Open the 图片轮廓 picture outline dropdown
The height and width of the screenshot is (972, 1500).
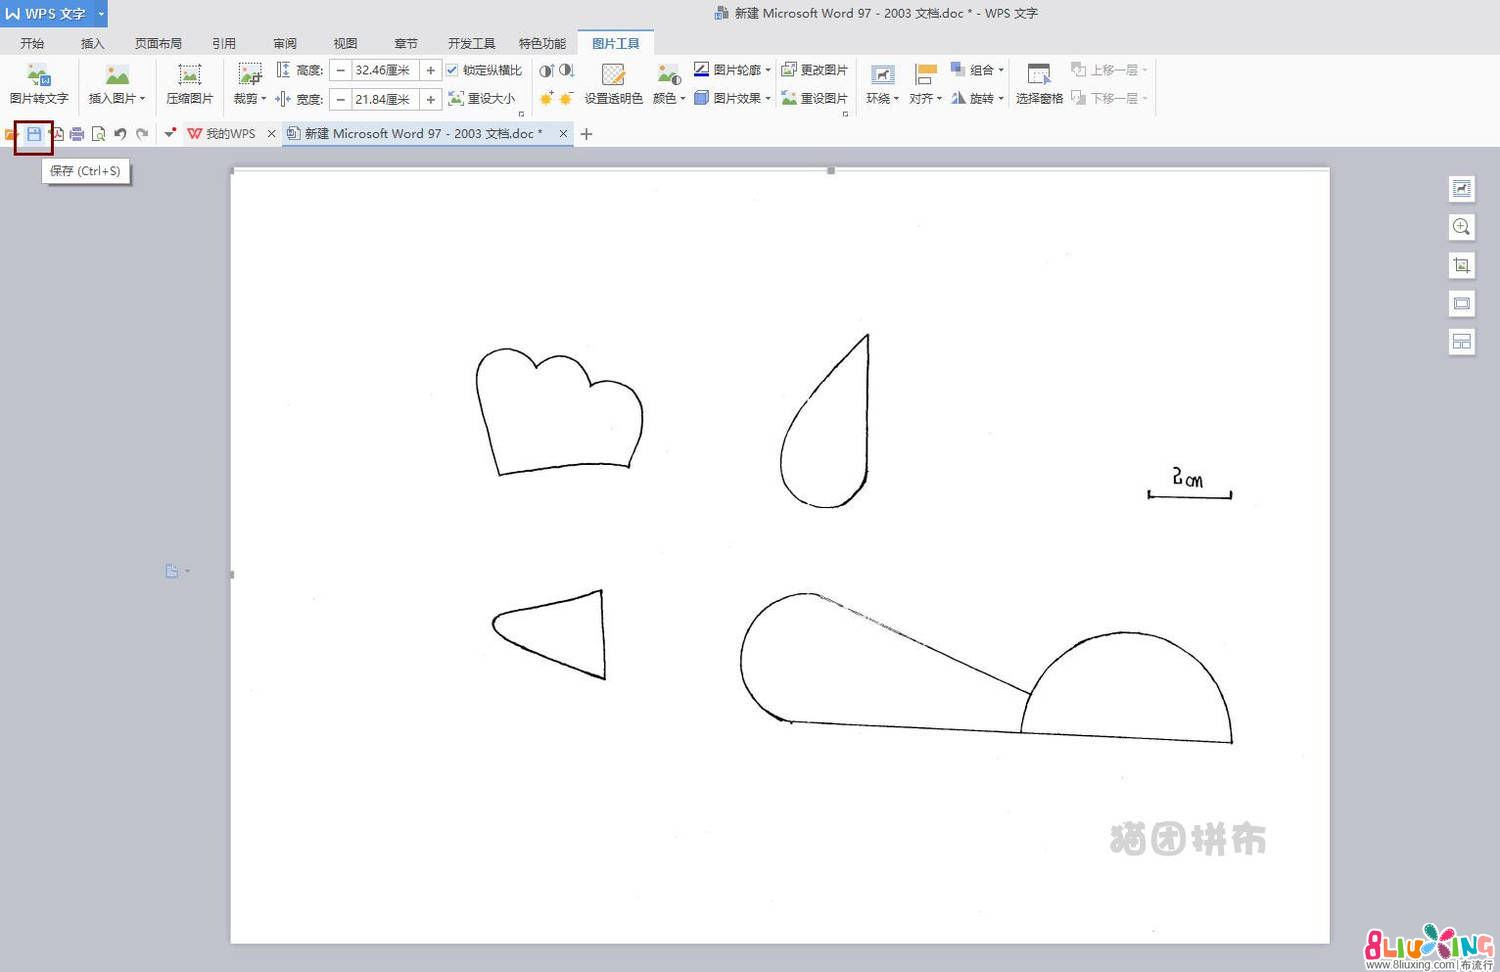768,70
